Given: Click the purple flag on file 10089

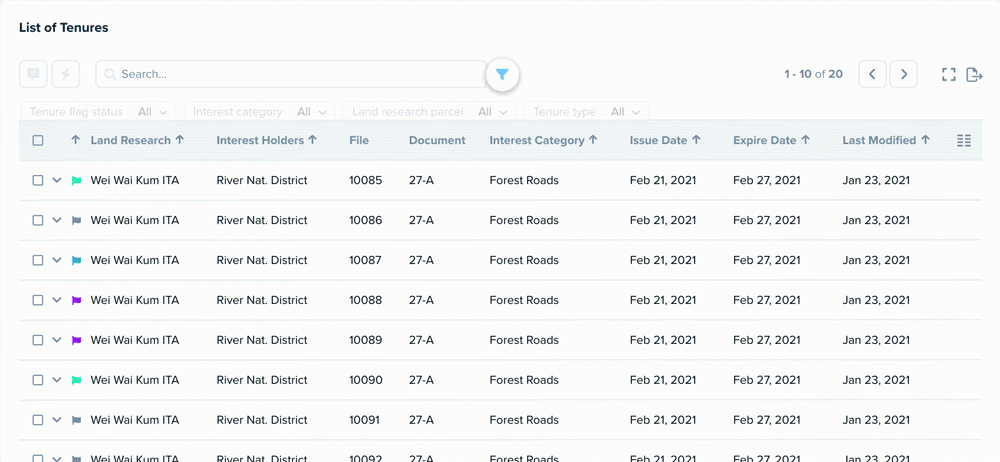Looking at the screenshot, I should pyautogui.click(x=77, y=340).
